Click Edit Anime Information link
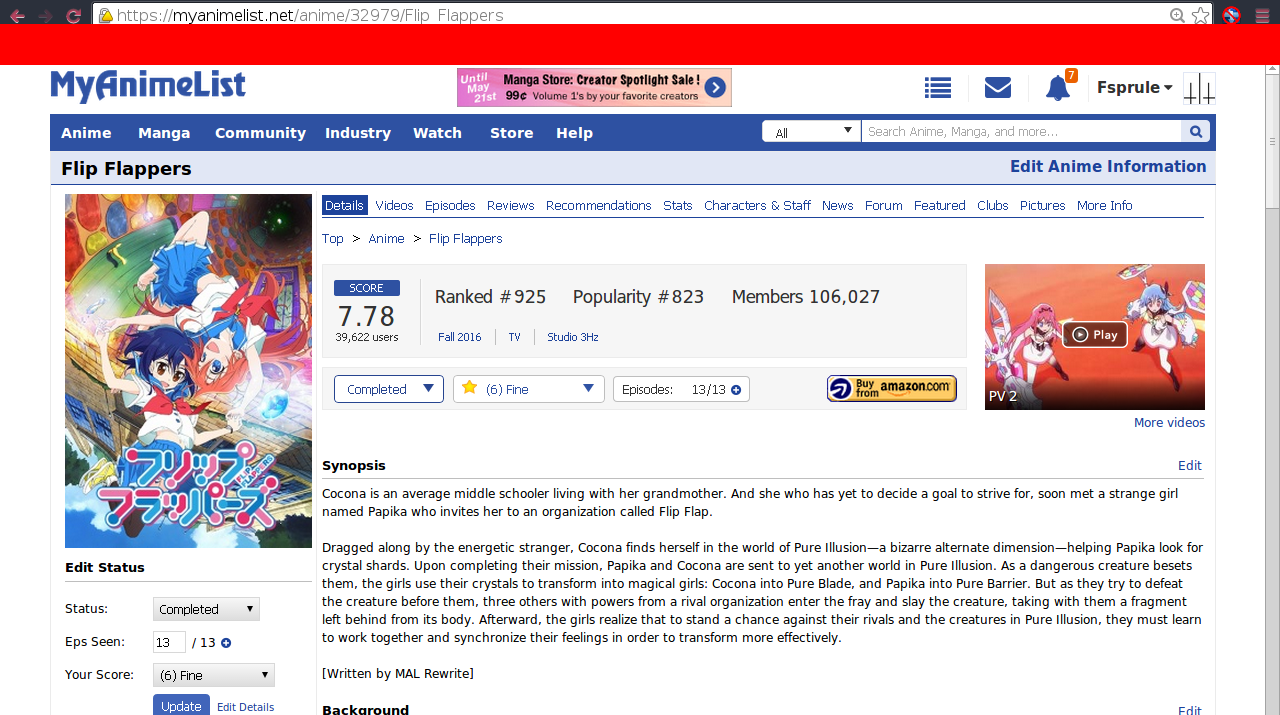Viewport: 1280px width, 715px height. (x=1108, y=167)
